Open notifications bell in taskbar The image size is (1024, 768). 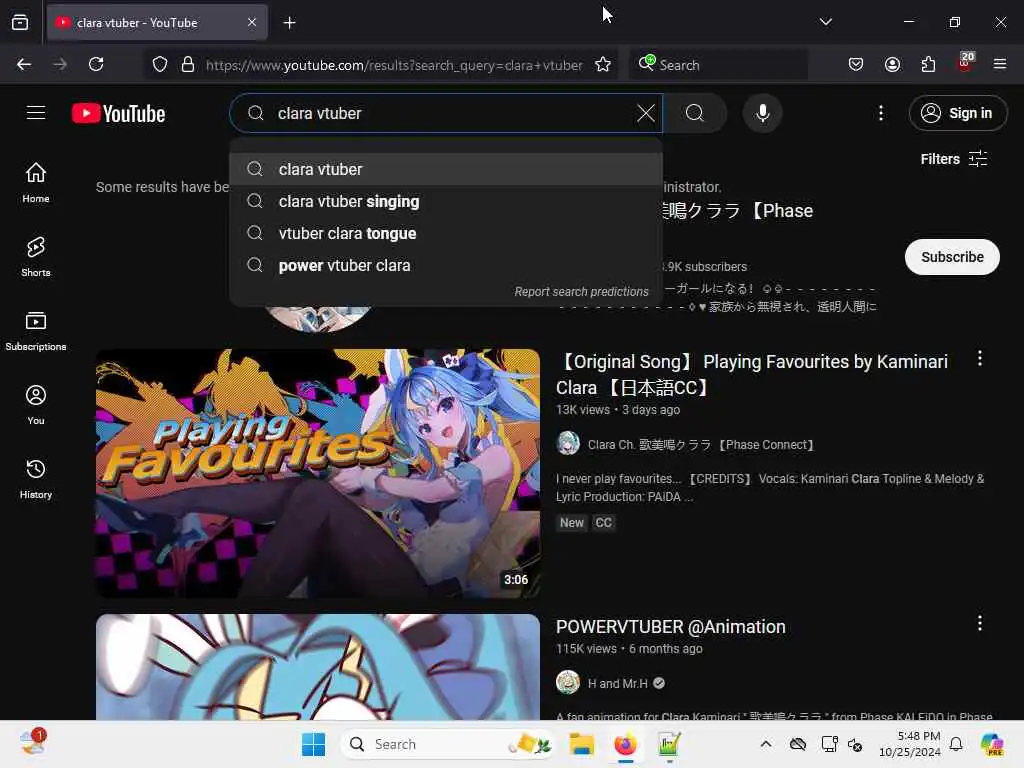click(x=956, y=744)
